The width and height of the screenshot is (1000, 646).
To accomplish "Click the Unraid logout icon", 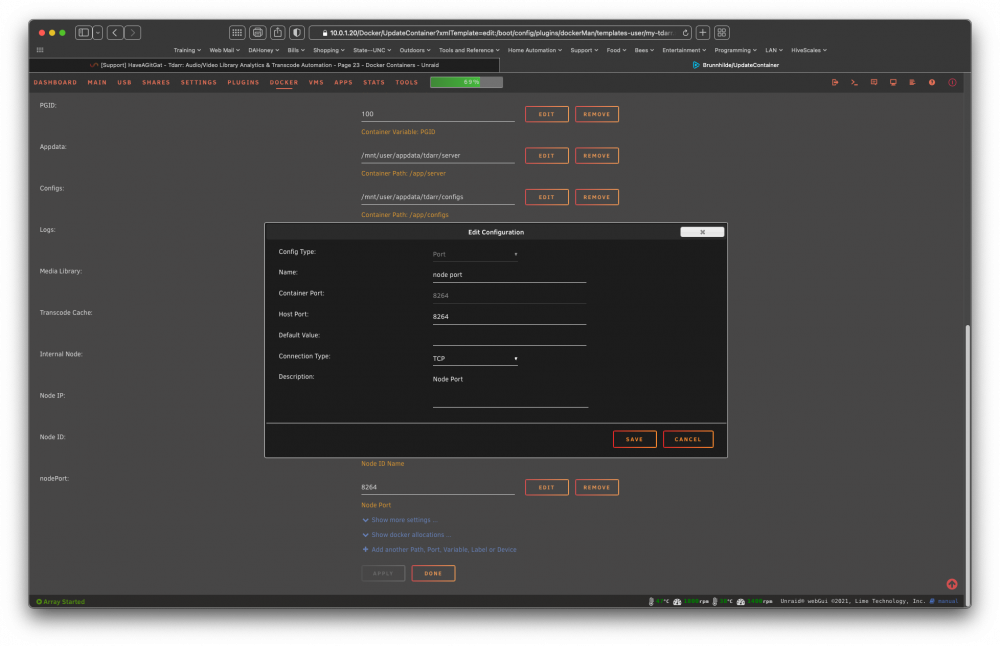I will pos(835,82).
